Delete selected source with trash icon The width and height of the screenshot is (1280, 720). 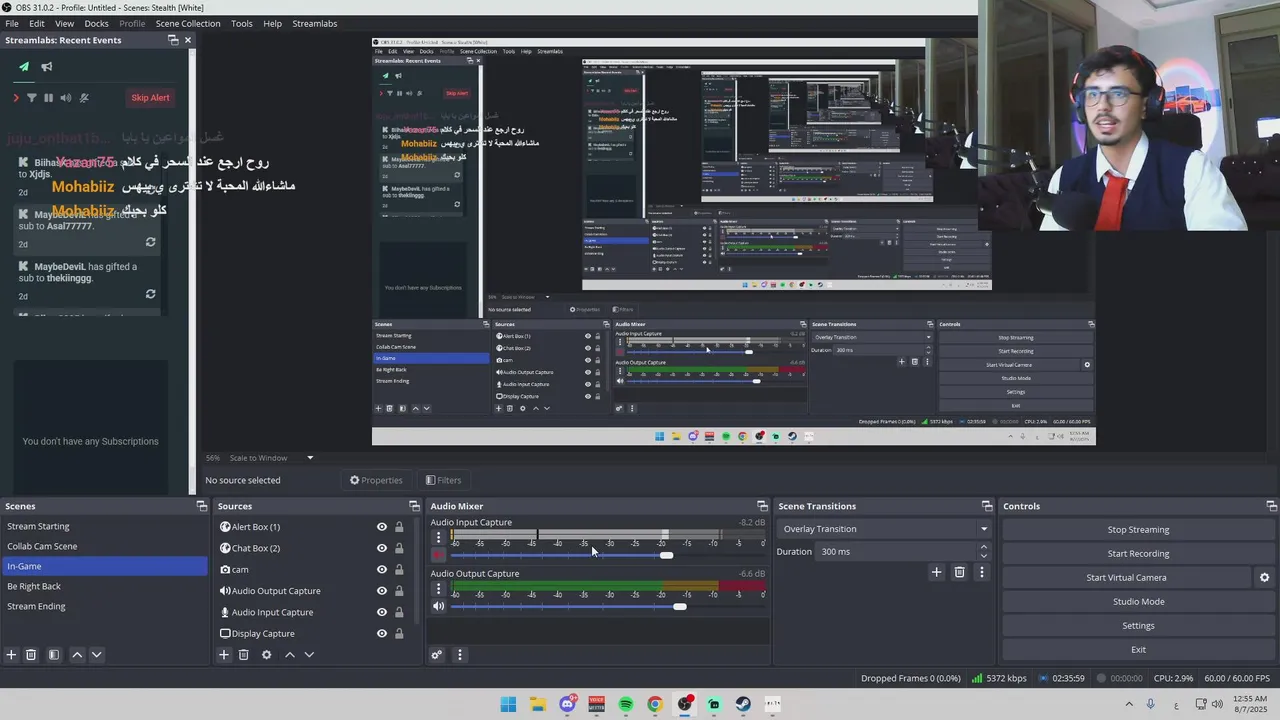(243, 655)
